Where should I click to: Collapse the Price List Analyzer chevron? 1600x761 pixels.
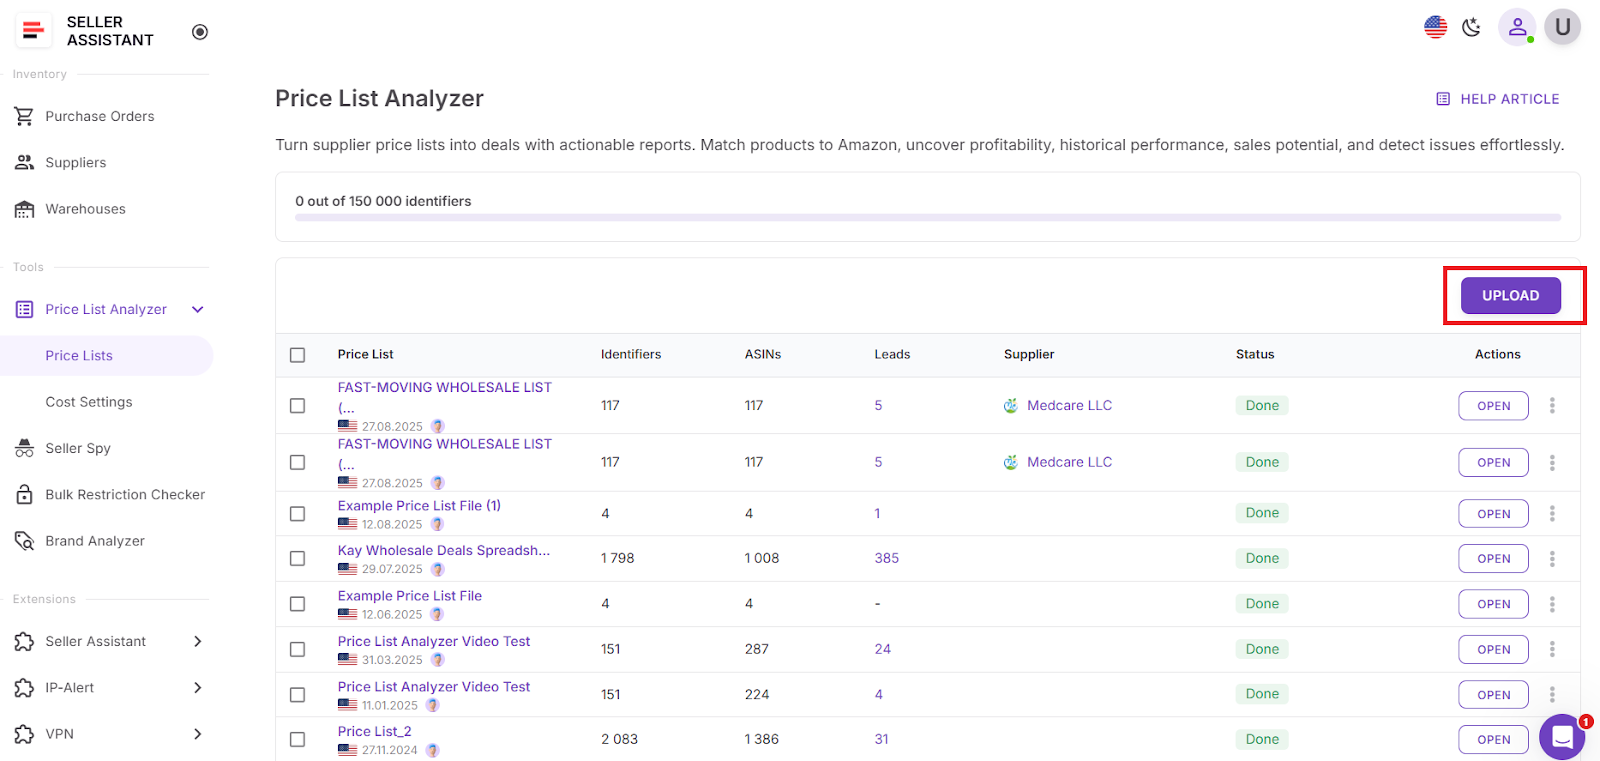pyautogui.click(x=198, y=309)
